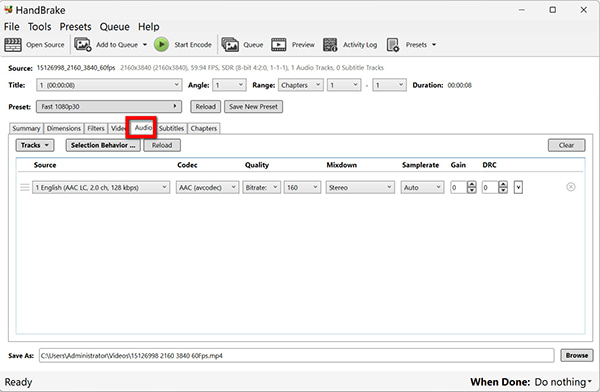Click the Save As path field
Image resolution: width=600 pixels, height=392 pixels.
click(296, 355)
